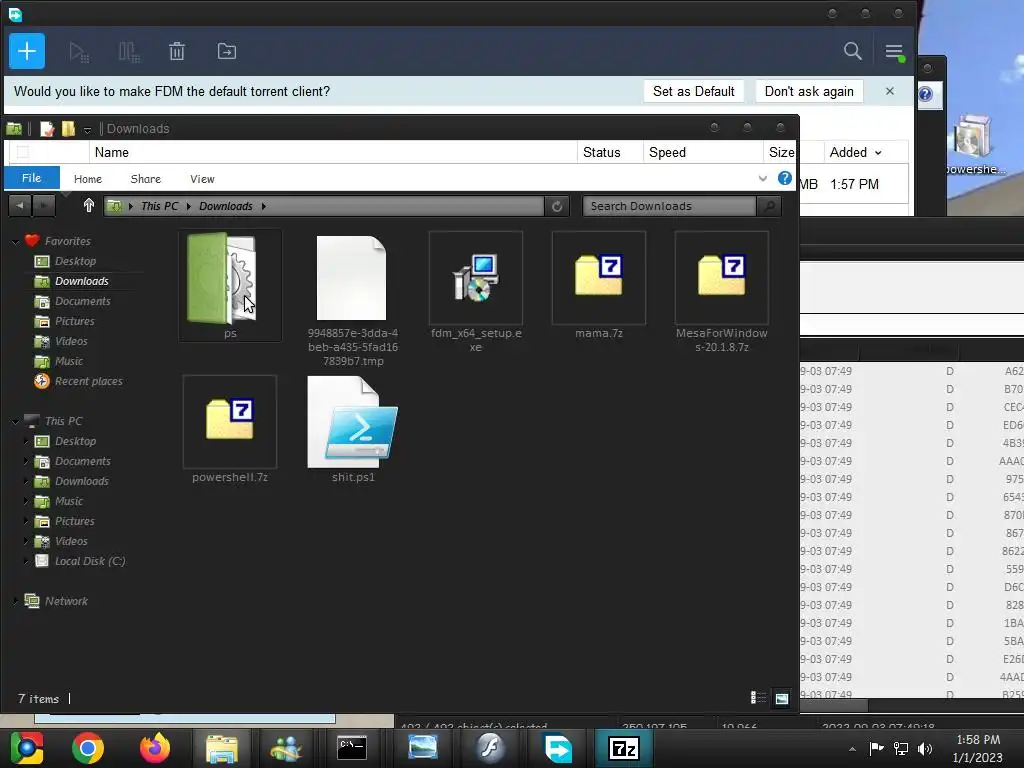Open quick access toolbar dropdown arrow

[87, 129]
